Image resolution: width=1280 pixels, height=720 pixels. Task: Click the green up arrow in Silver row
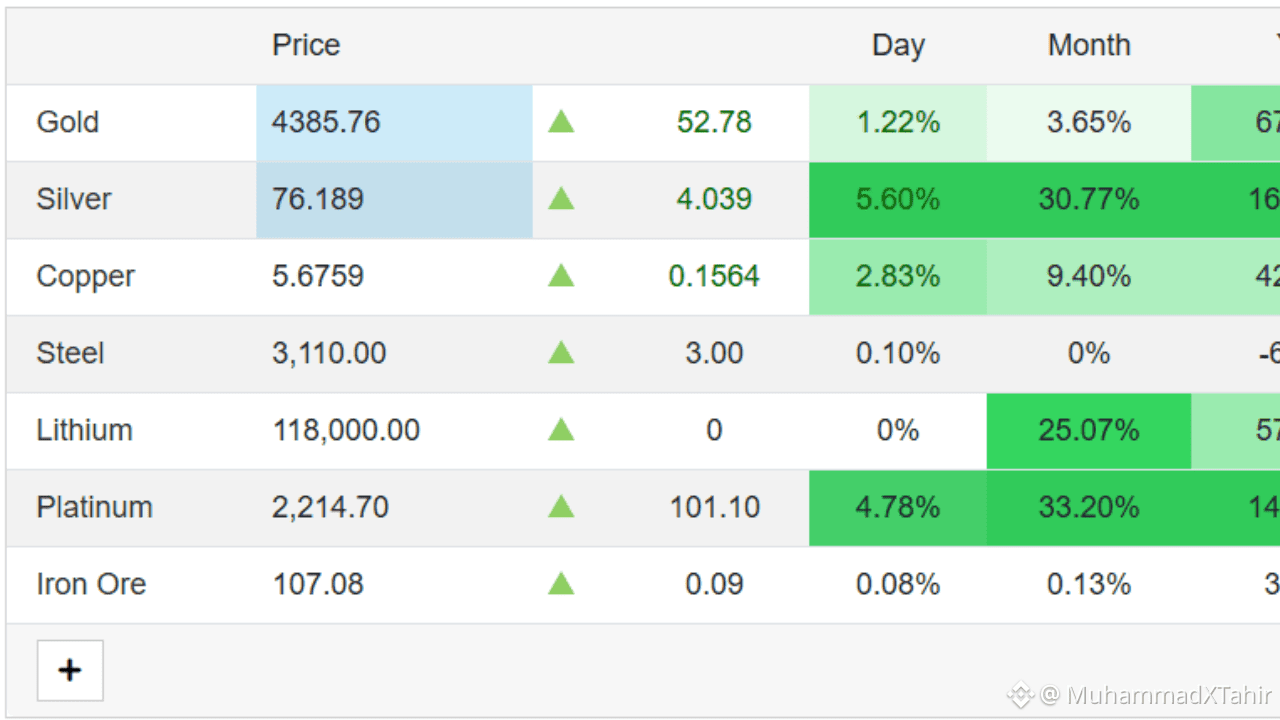(x=561, y=199)
